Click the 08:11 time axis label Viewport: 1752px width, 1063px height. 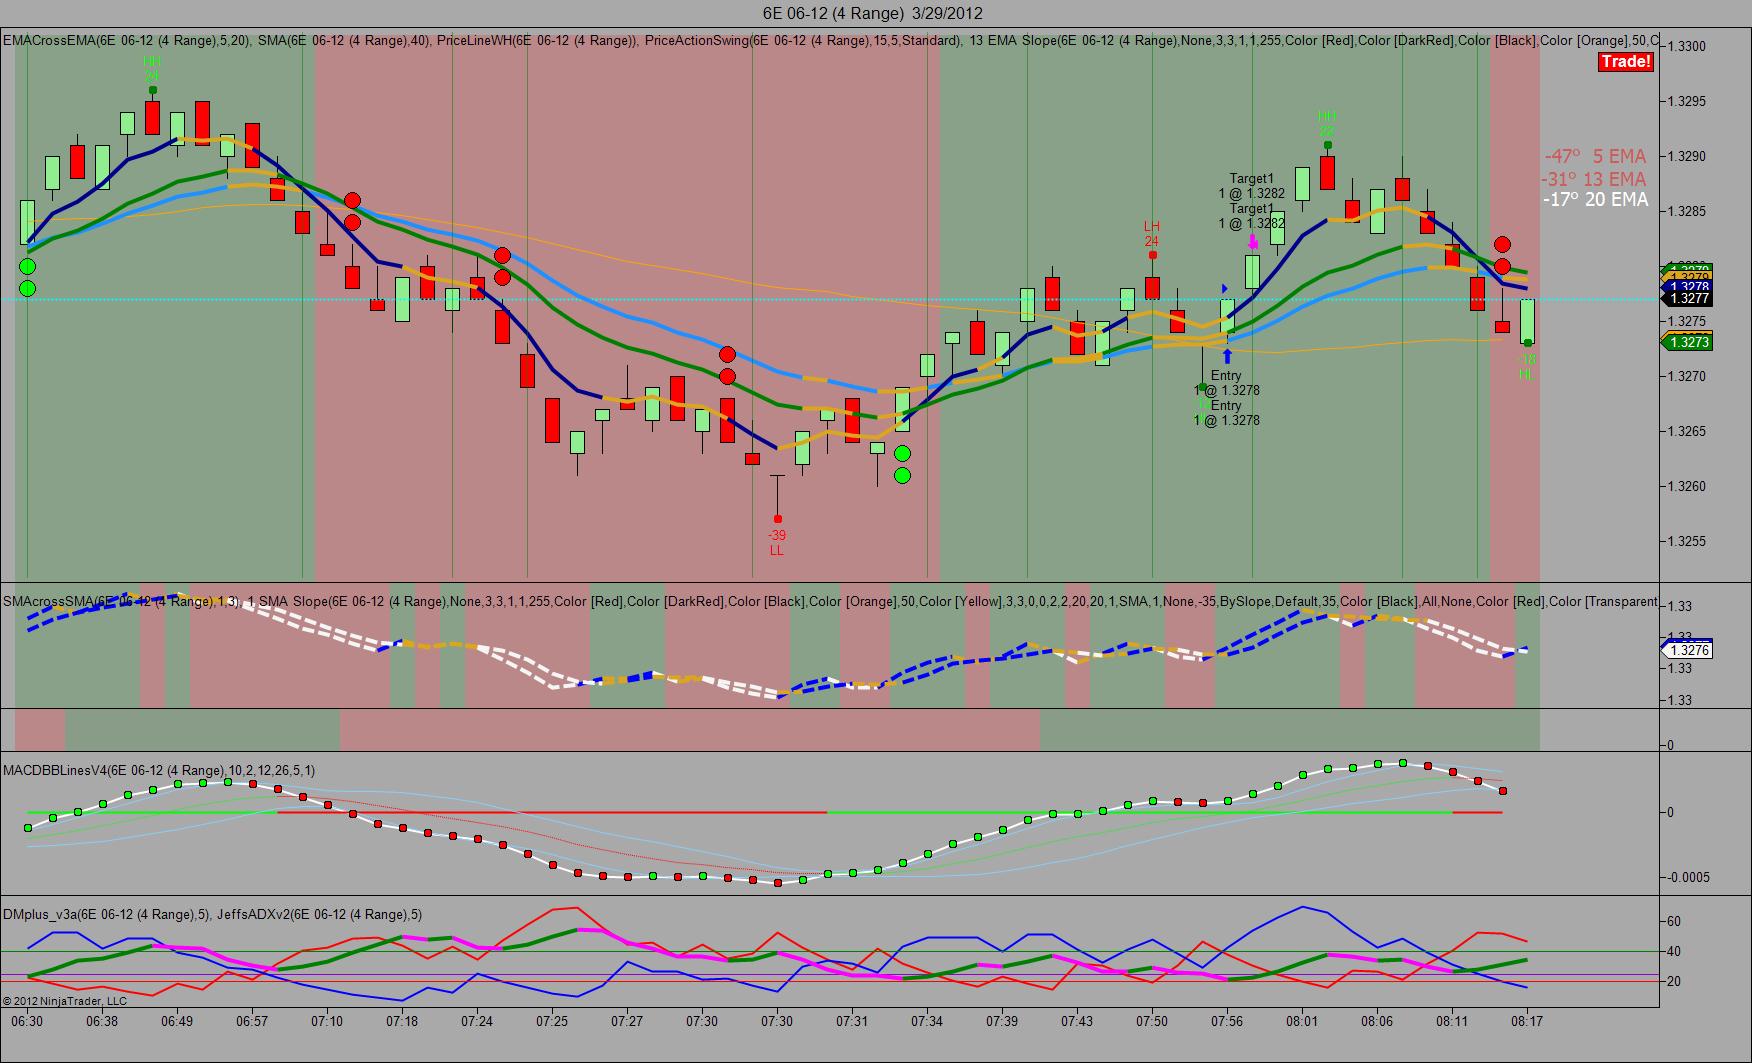1452,1021
